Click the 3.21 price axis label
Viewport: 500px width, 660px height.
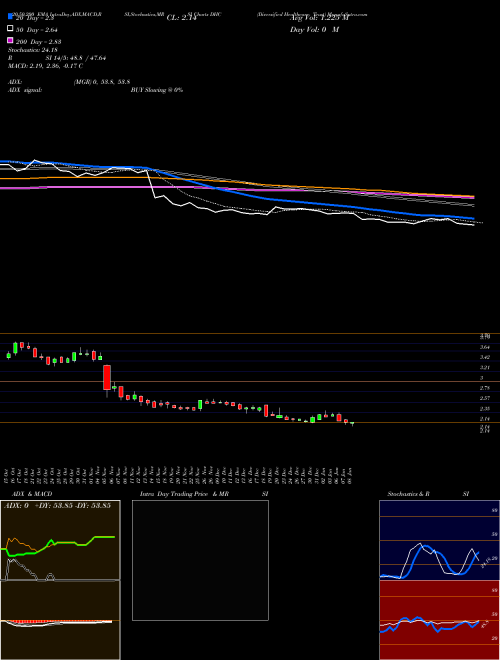485,367
